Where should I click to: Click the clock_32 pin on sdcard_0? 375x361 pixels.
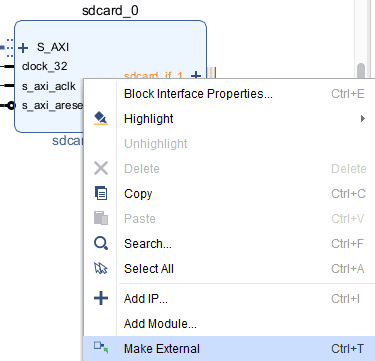click(45, 66)
